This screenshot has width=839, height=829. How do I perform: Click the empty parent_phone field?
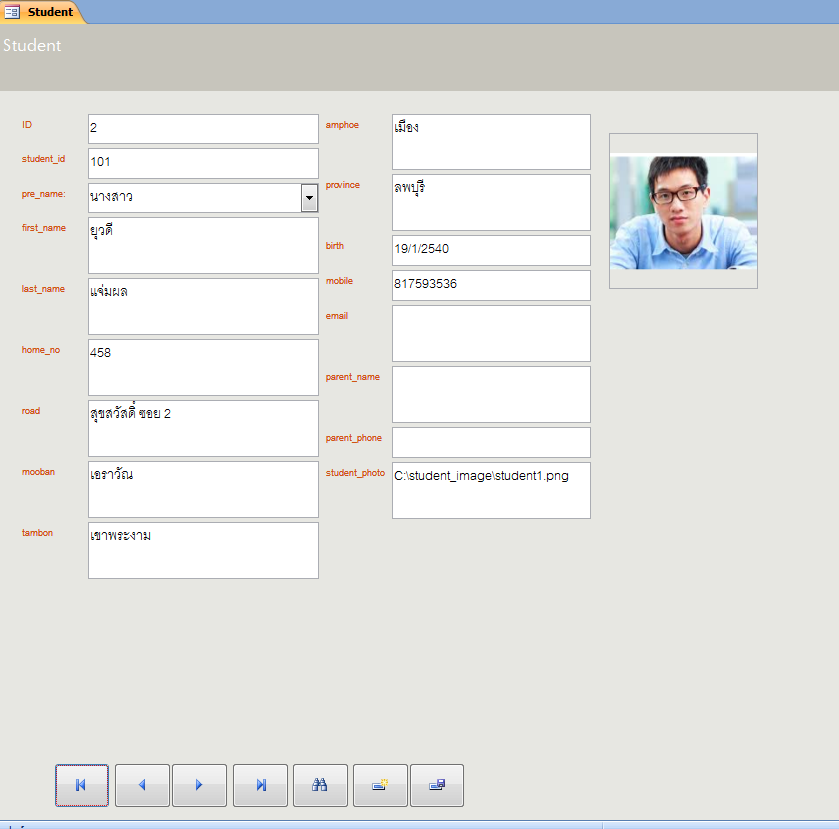coord(491,442)
